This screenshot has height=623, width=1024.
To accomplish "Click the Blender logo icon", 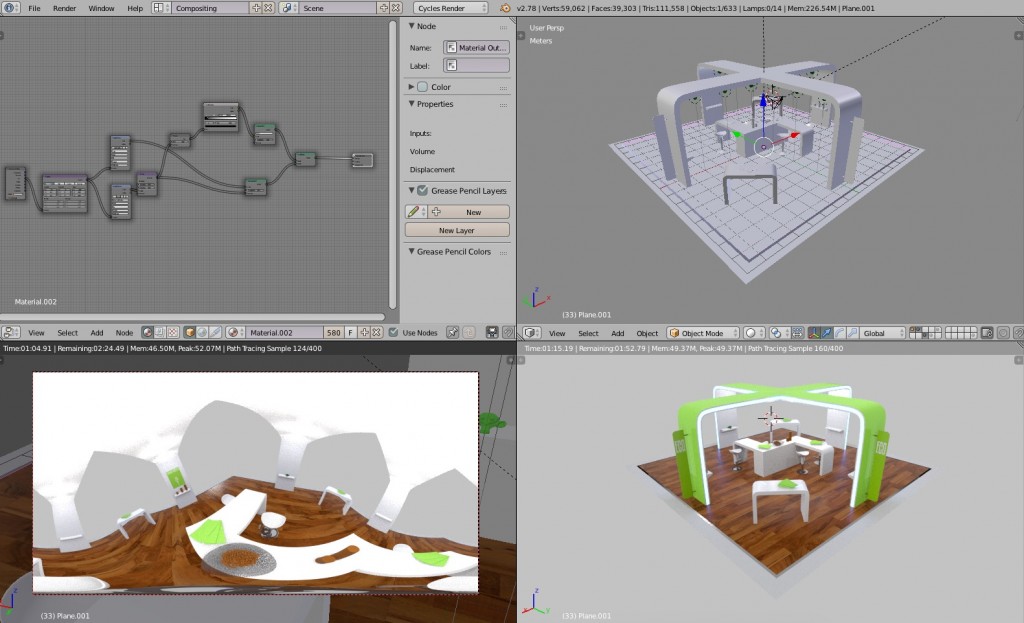I will [10, 8].
